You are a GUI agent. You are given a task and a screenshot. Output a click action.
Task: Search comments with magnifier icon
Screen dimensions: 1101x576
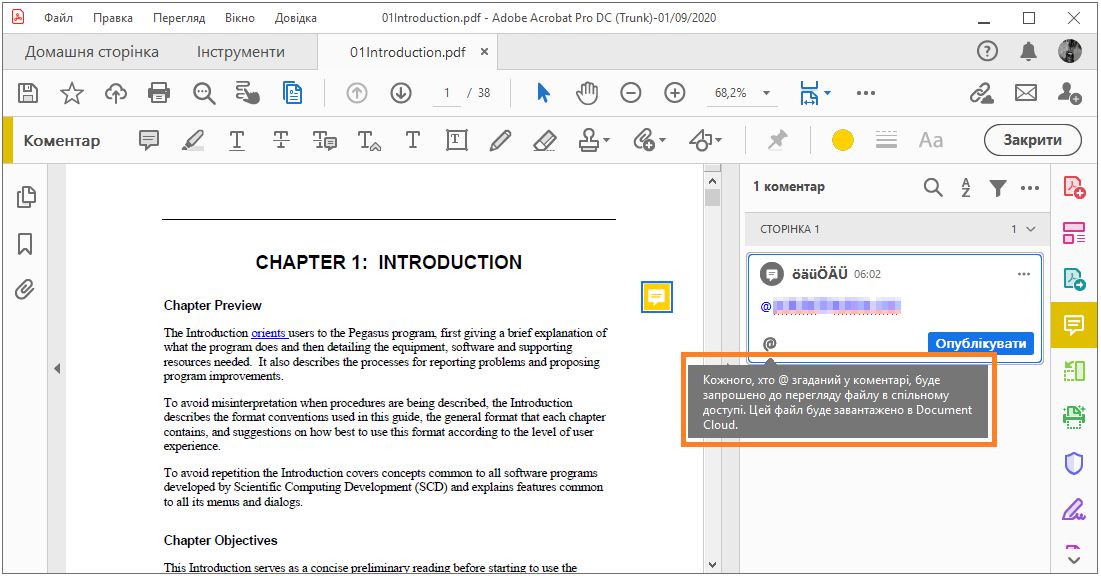point(932,188)
